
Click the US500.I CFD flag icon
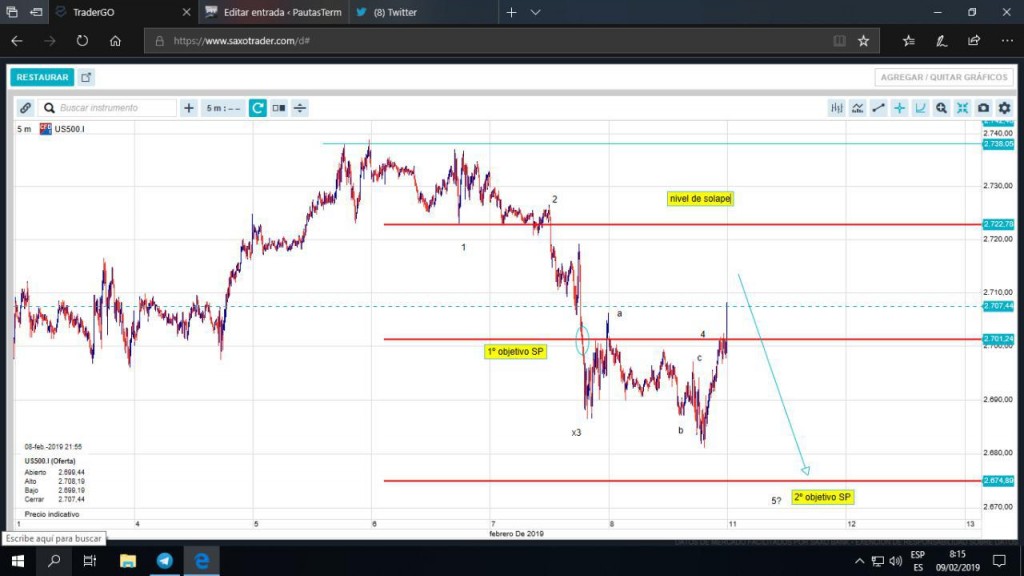click(46, 129)
